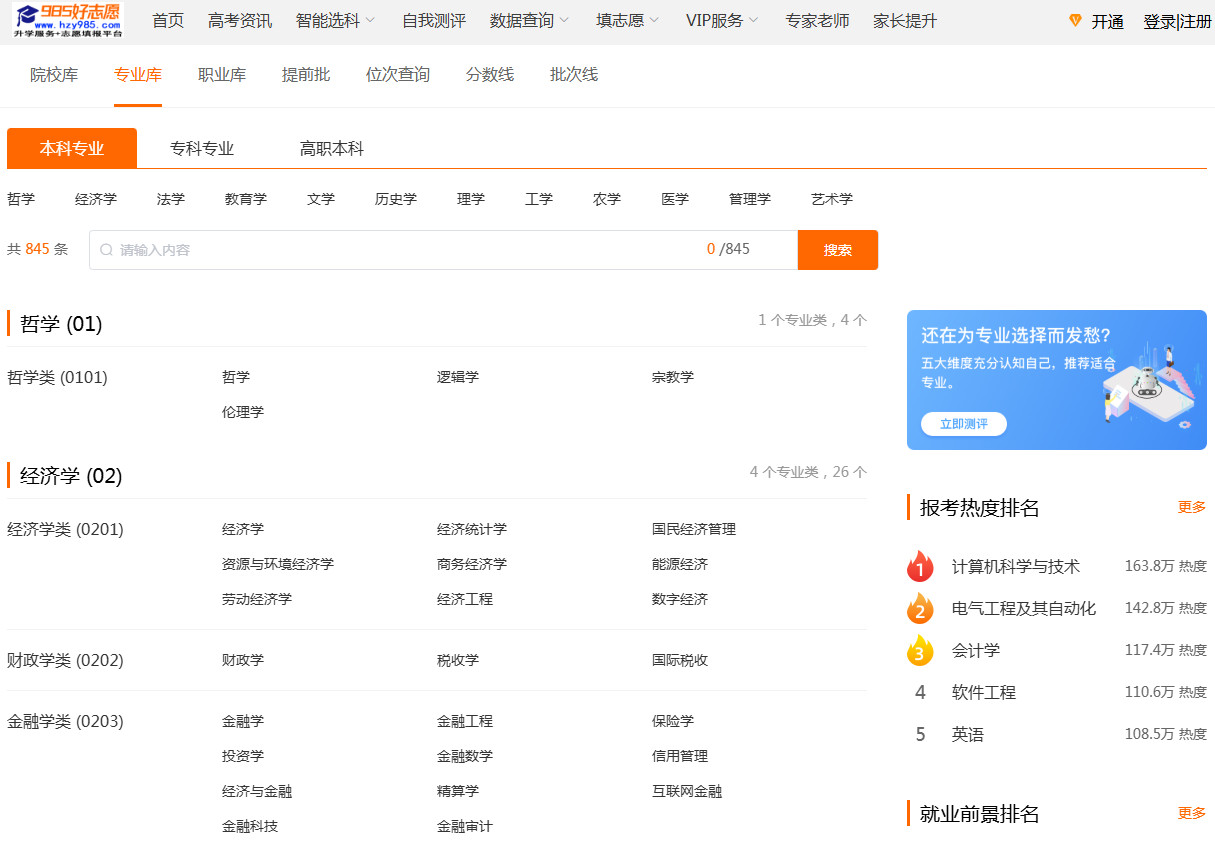Open 高考资讯 in the top navigation
The height and width of the screenshot is (845, 1215).
240,21
